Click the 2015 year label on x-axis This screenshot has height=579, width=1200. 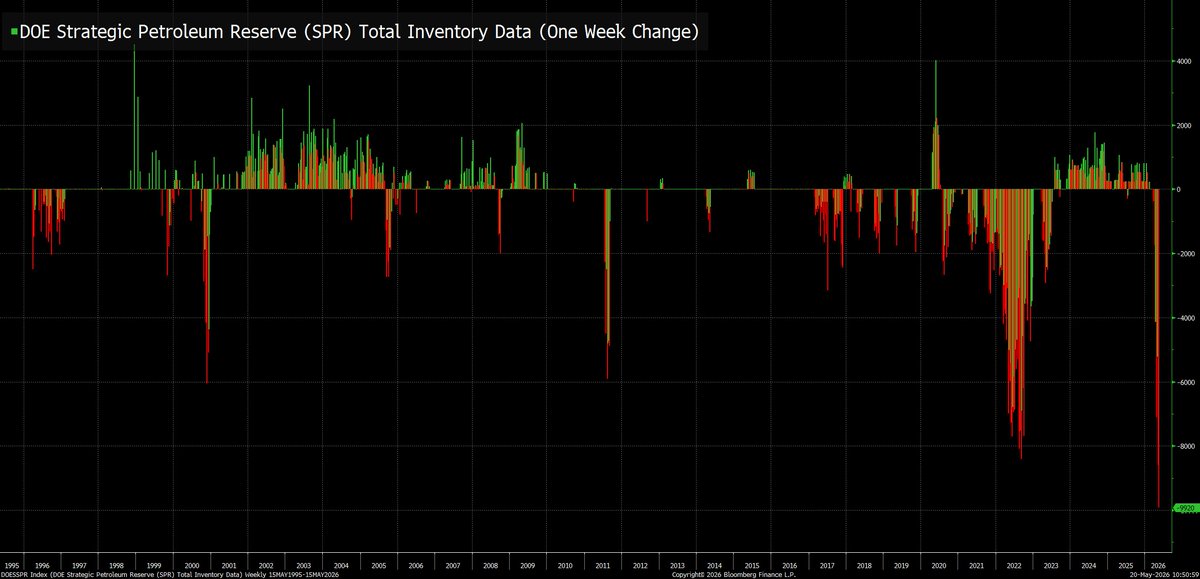[750, 565]
